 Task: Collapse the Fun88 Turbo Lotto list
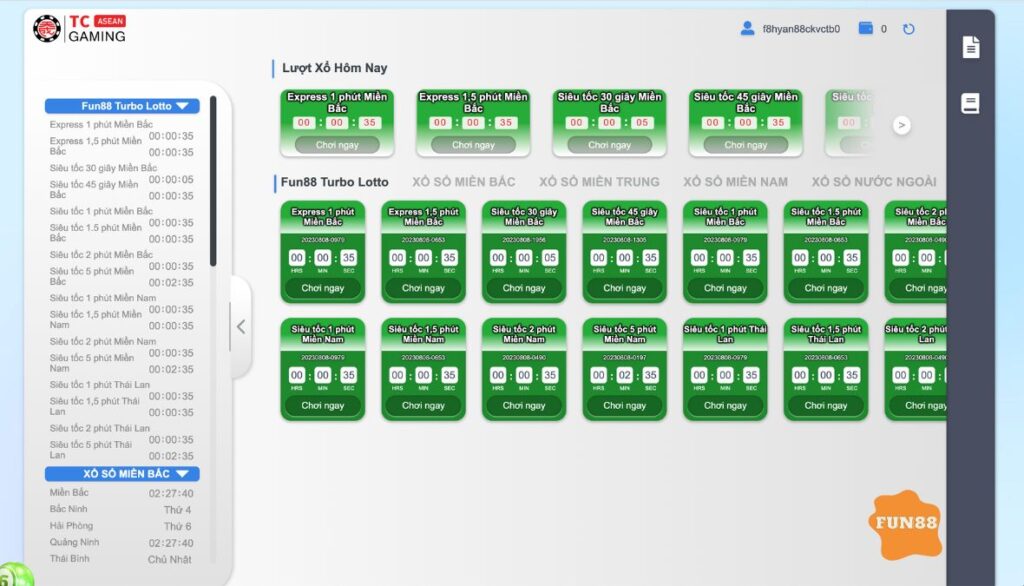click(x=122, y=106)
